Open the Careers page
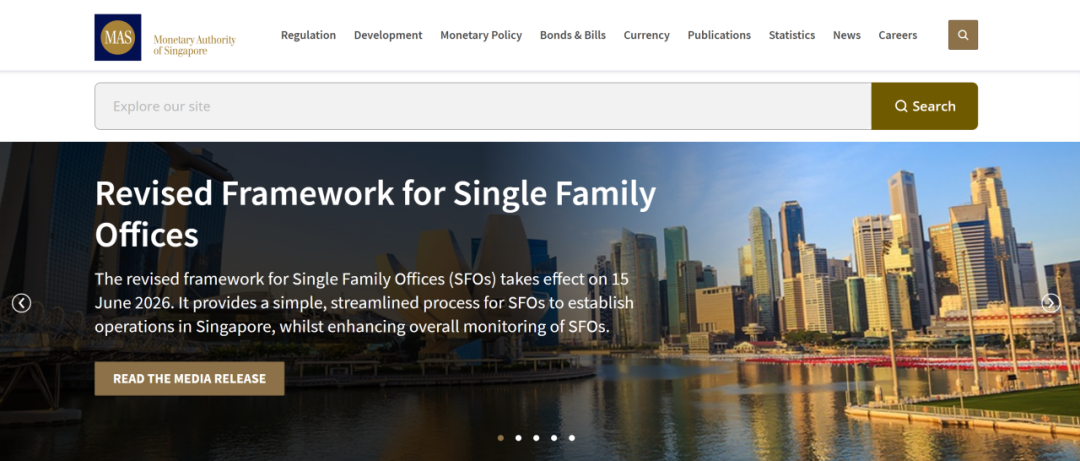Viewport: 1080px width, 461px height. (x=897, y=35)
